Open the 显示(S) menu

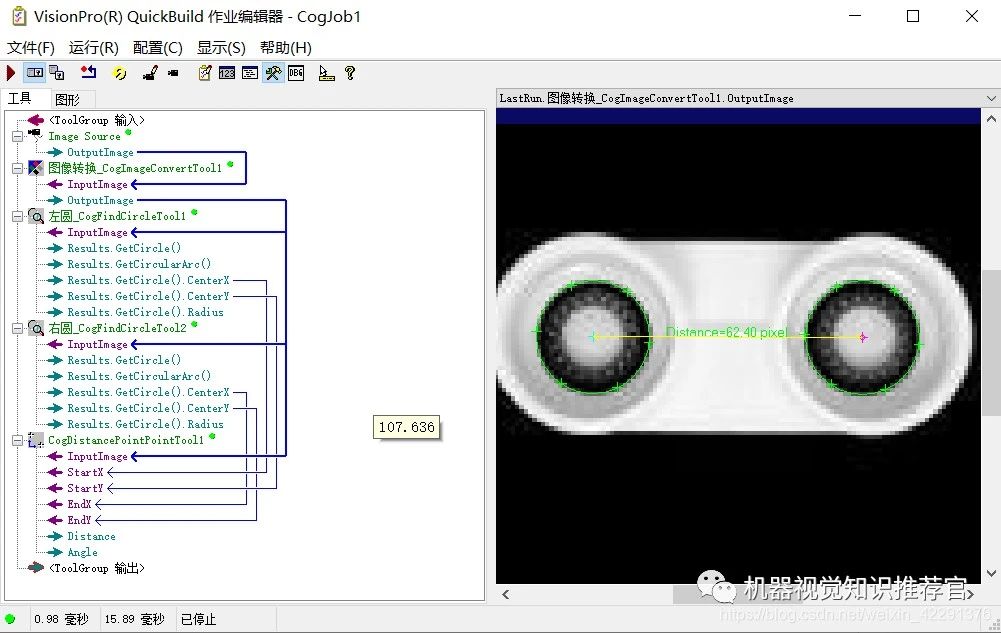tap(221, 48)
